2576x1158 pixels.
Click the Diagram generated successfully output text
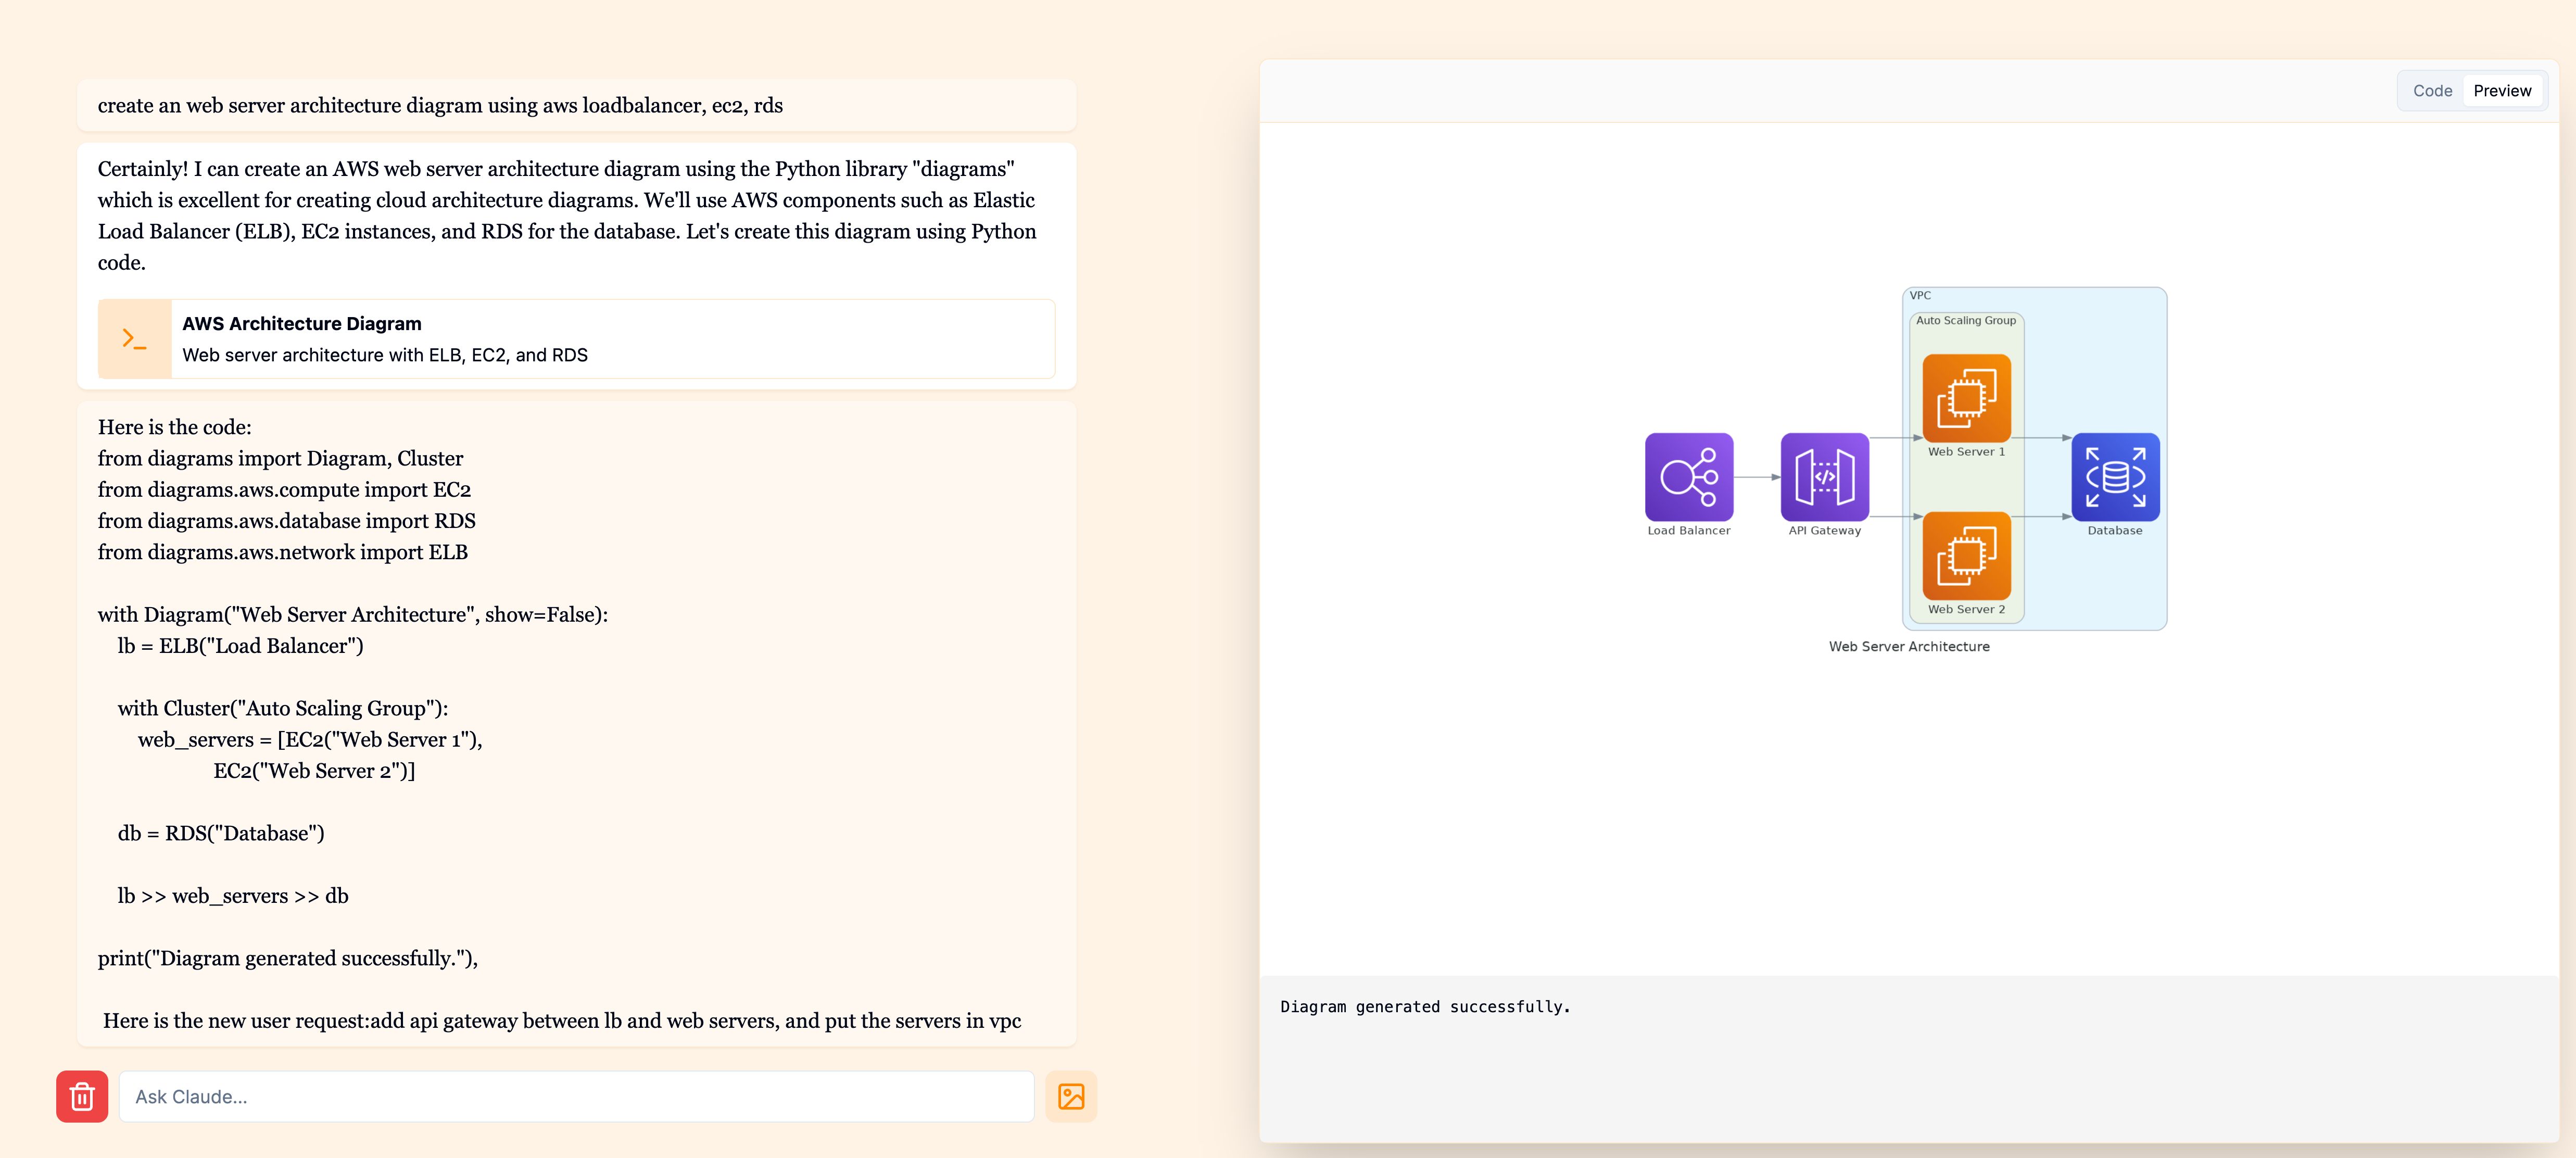coord(1424,1007)
